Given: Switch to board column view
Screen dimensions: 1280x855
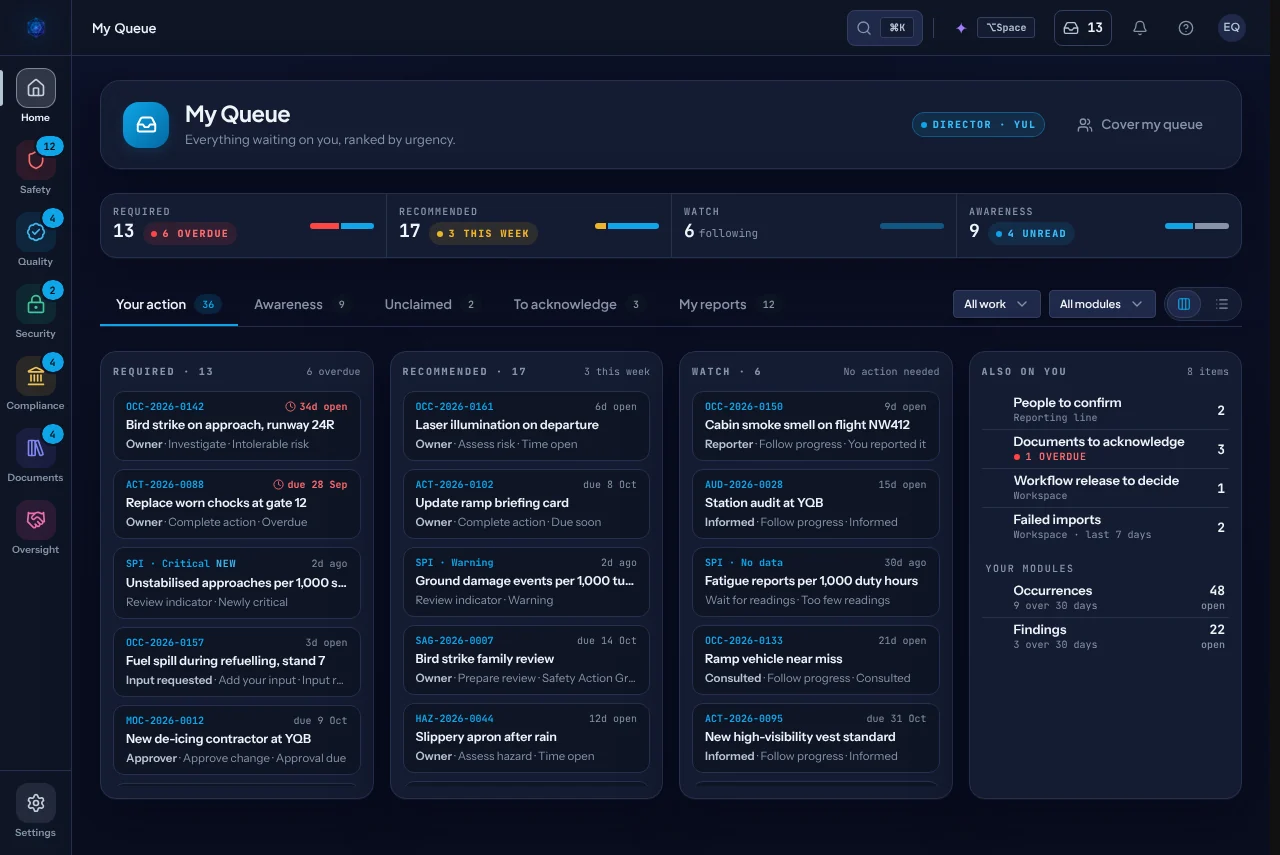Looking at the screenshot, I should [x=1184, y=304].
